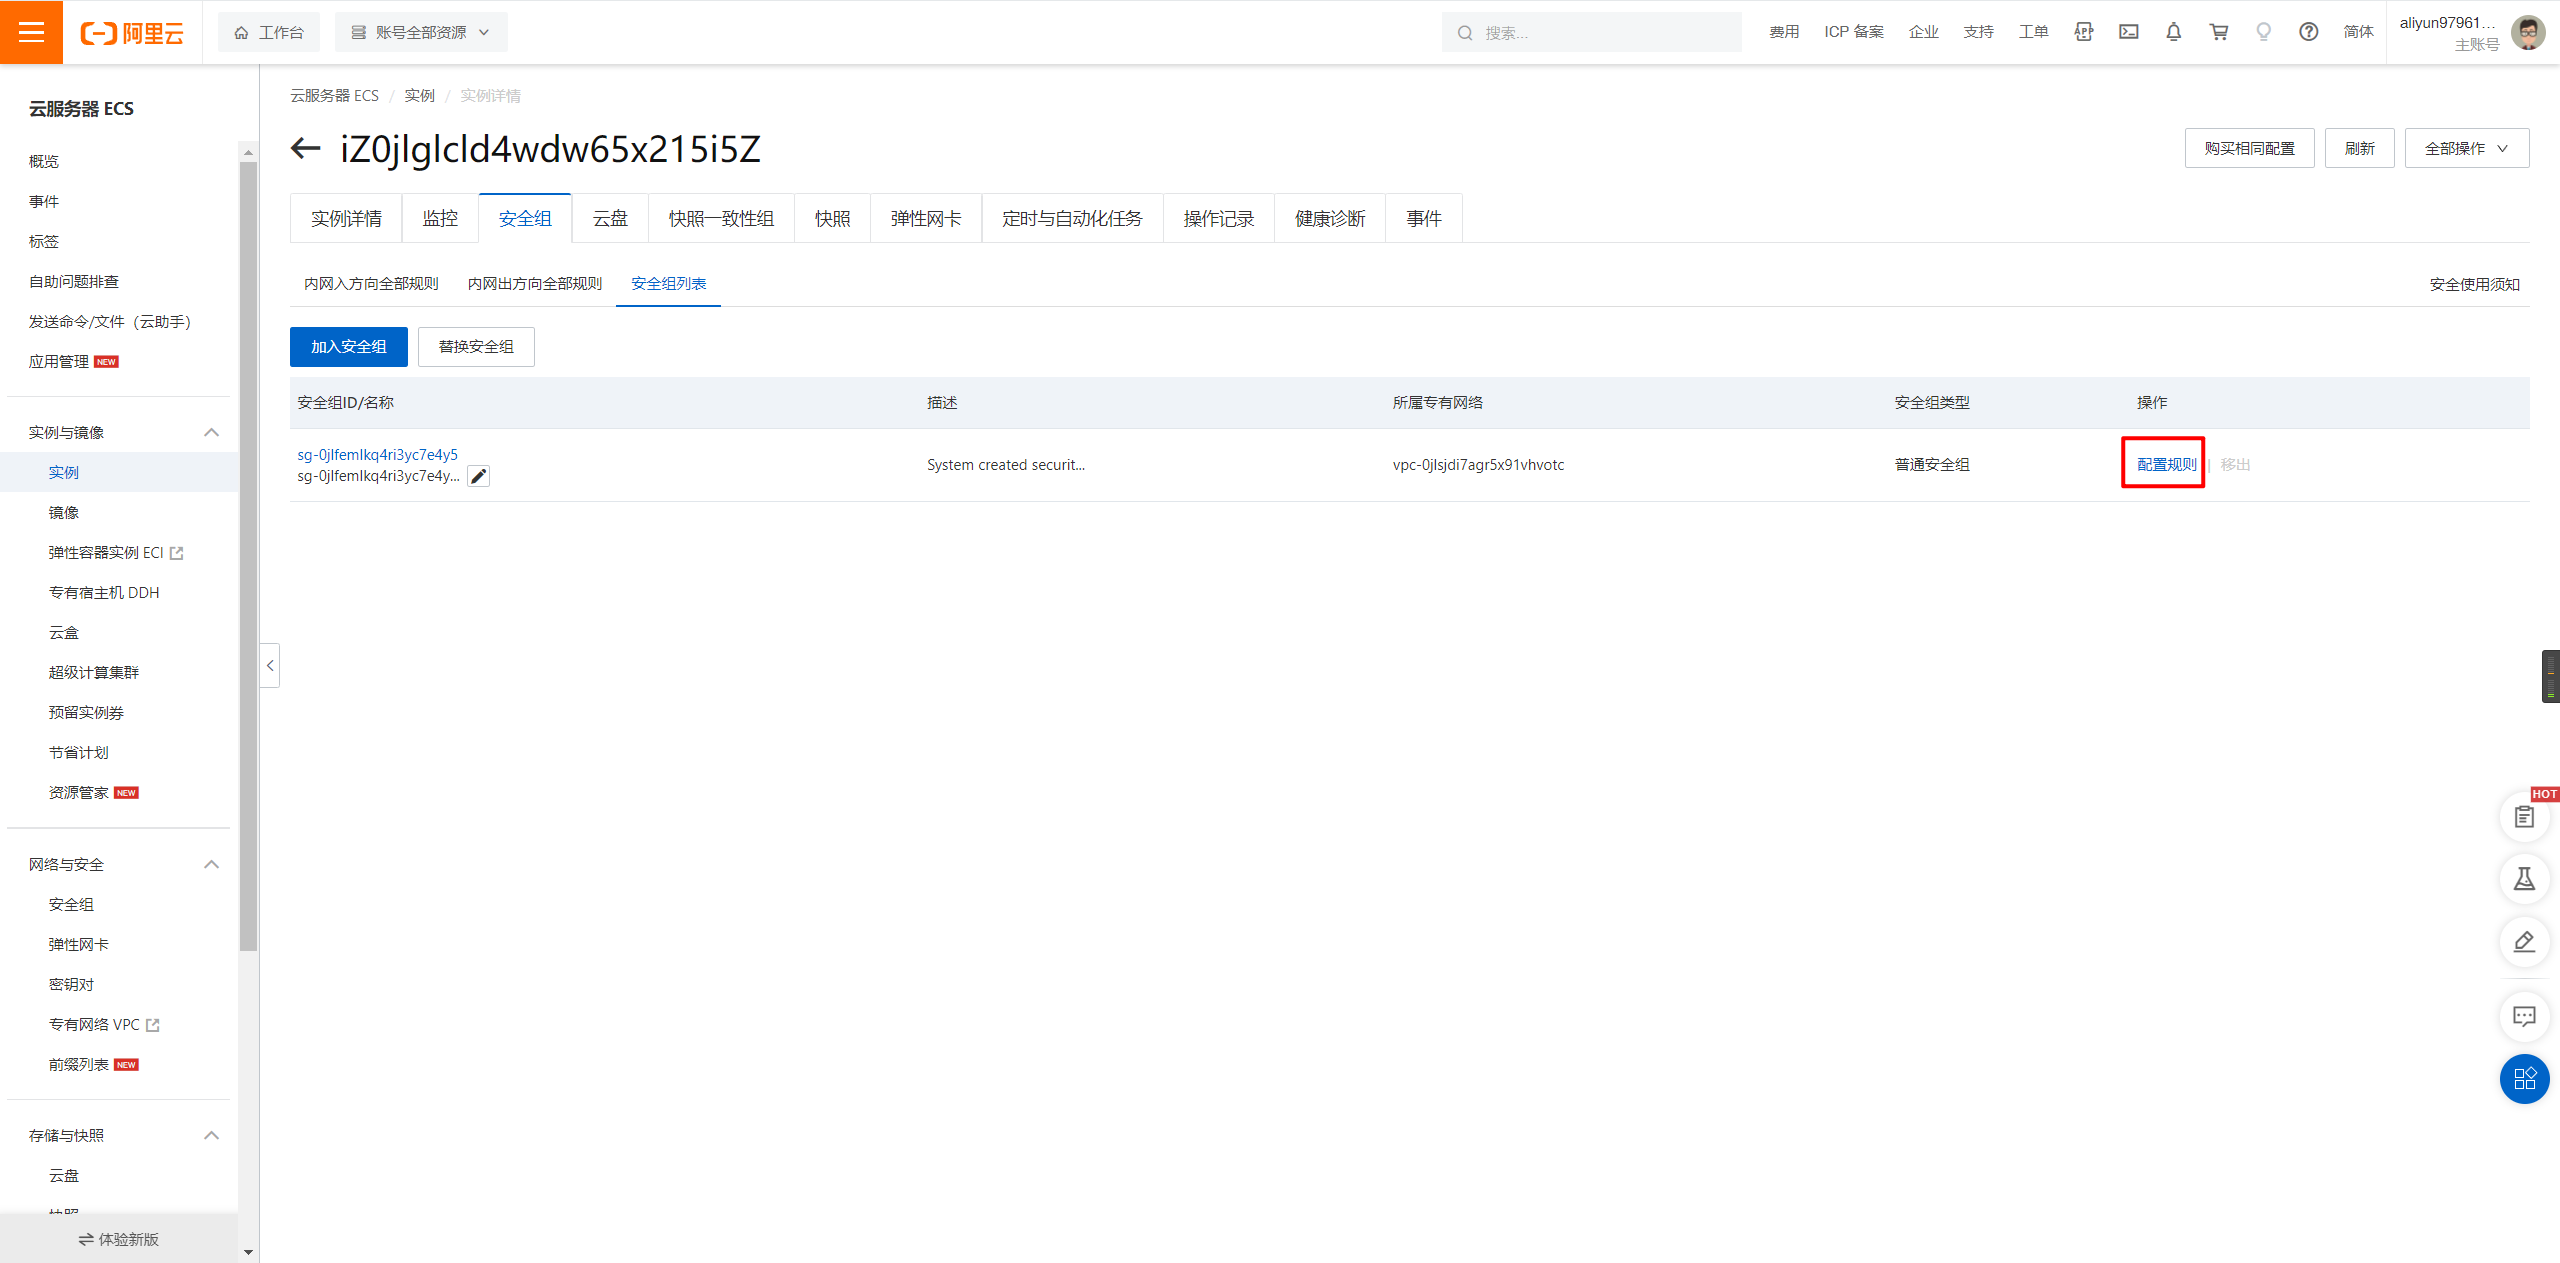Open the 安全使用须知 link
This screenshot has width=2560, height=1263.
[x=2475, y=285]
